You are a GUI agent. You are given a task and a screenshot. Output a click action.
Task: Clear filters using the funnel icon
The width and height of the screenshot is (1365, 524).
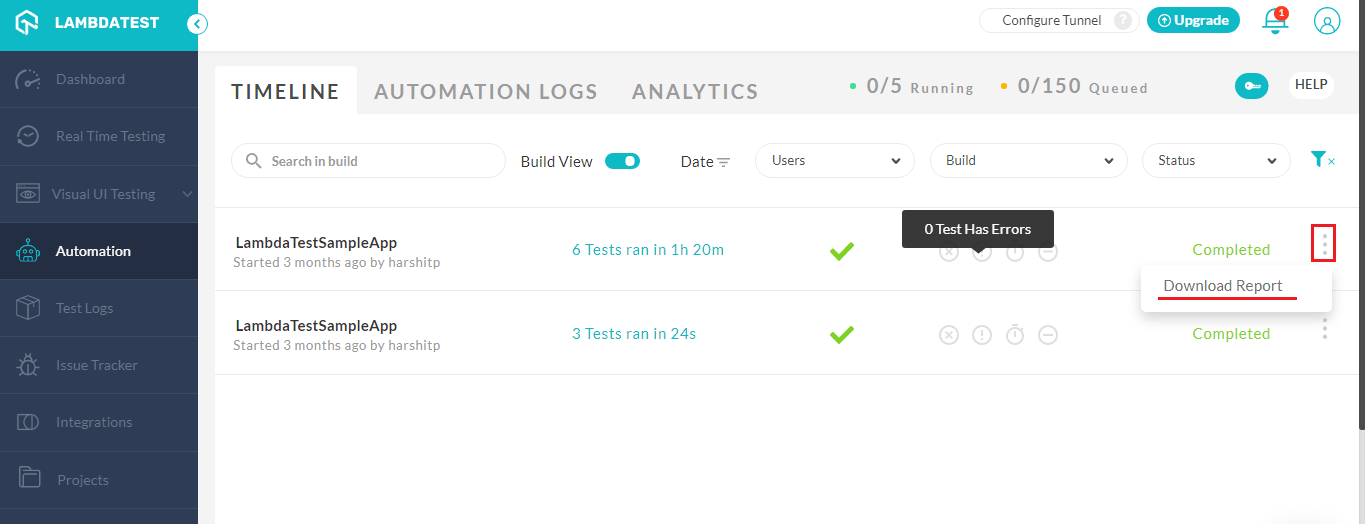tap(1322, 160)
